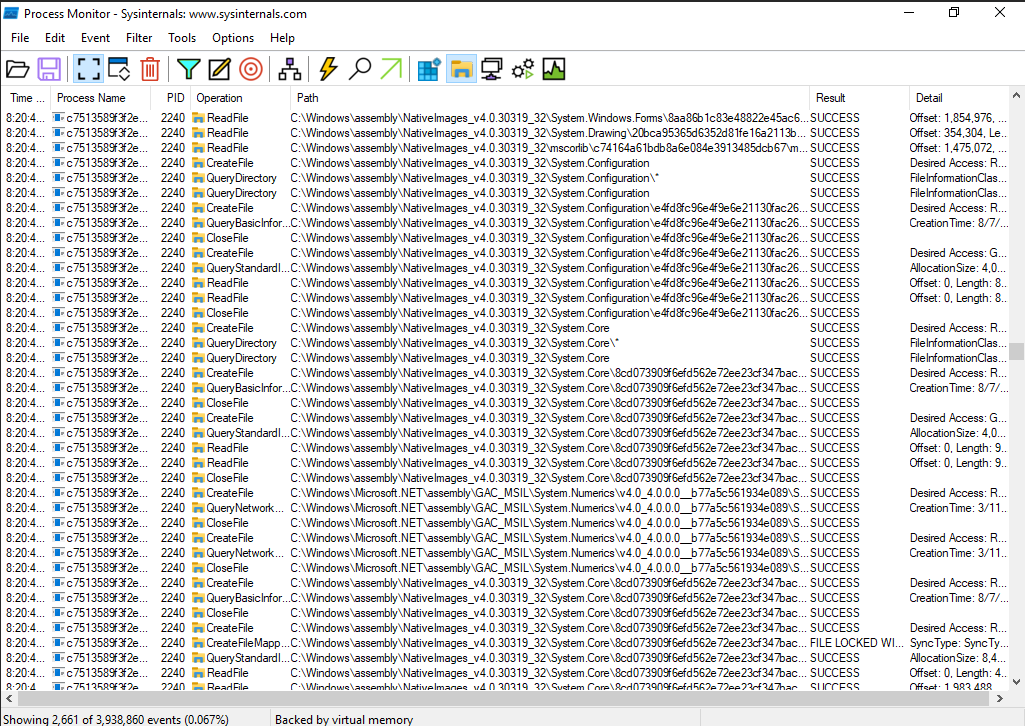Image resolution: width=1025 pixels, height=726 pixels.
Task: Click the Event Properties lightning bolt icon
Action: pyautogui.click(x=328, y=69)
